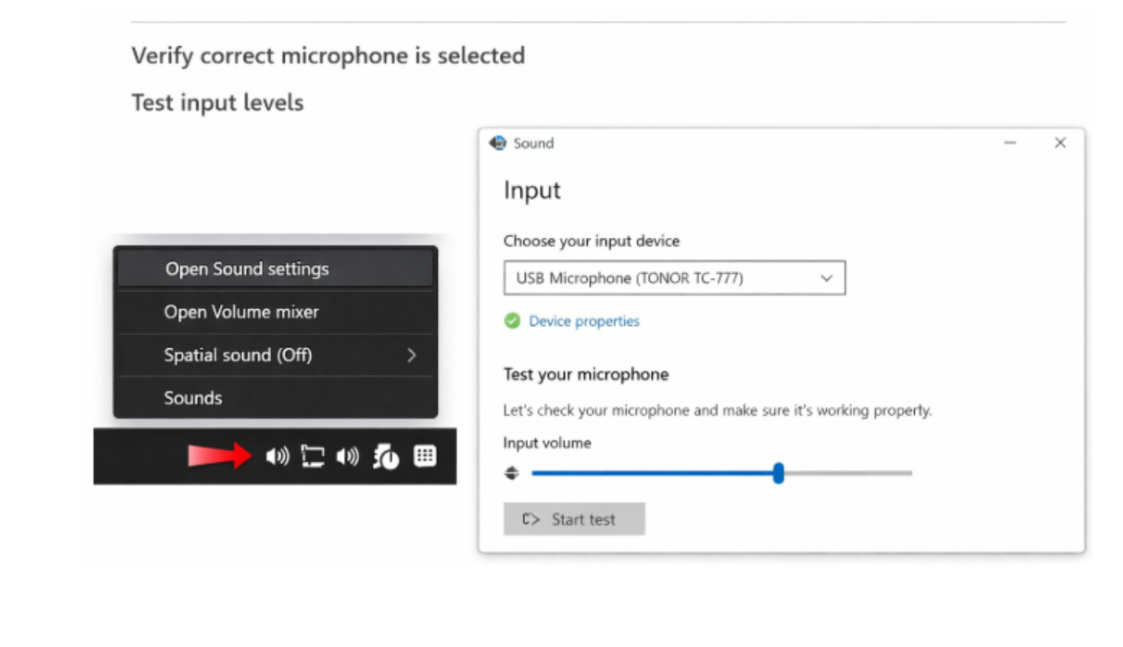Click the Sound window title bar app icon
Viewport: 1123px width, 647px height.
[x=498, y=143]
